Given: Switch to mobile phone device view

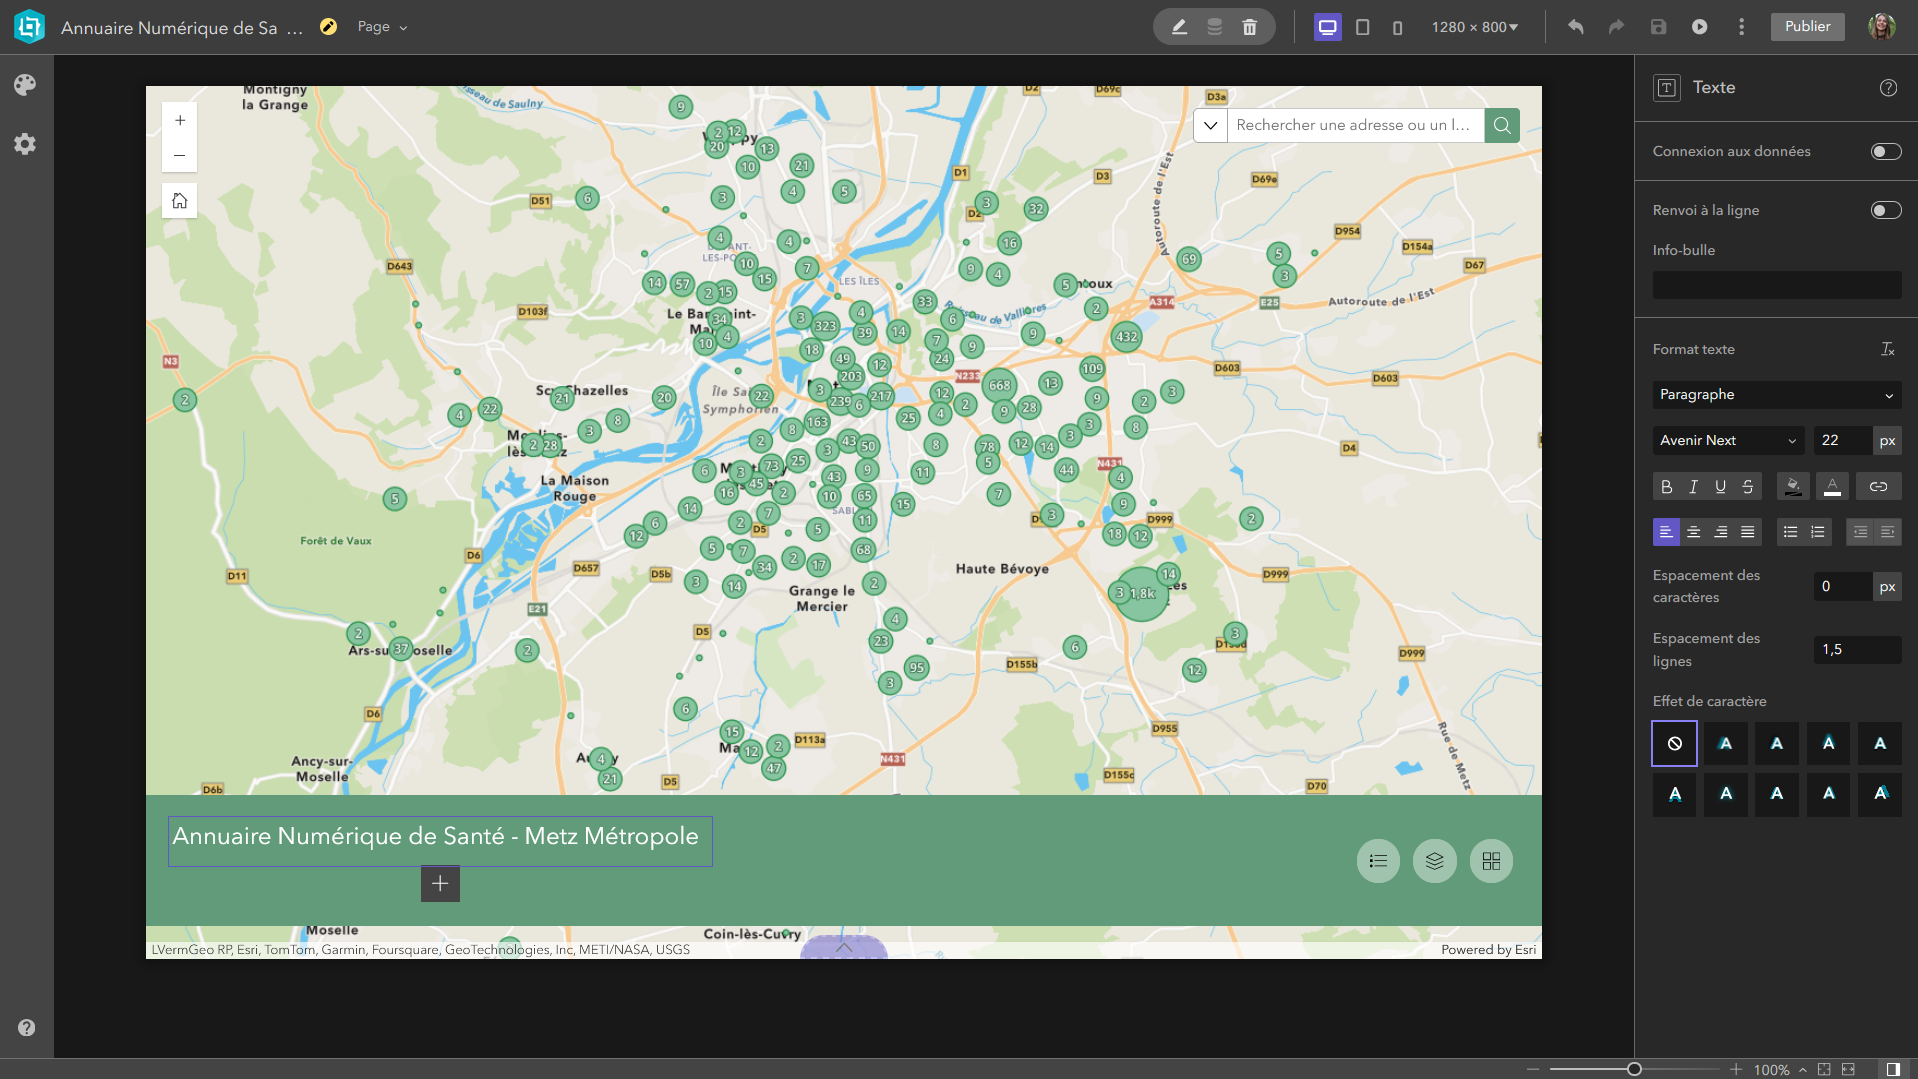Looking at the screenshot, I should pos(1397,27).
